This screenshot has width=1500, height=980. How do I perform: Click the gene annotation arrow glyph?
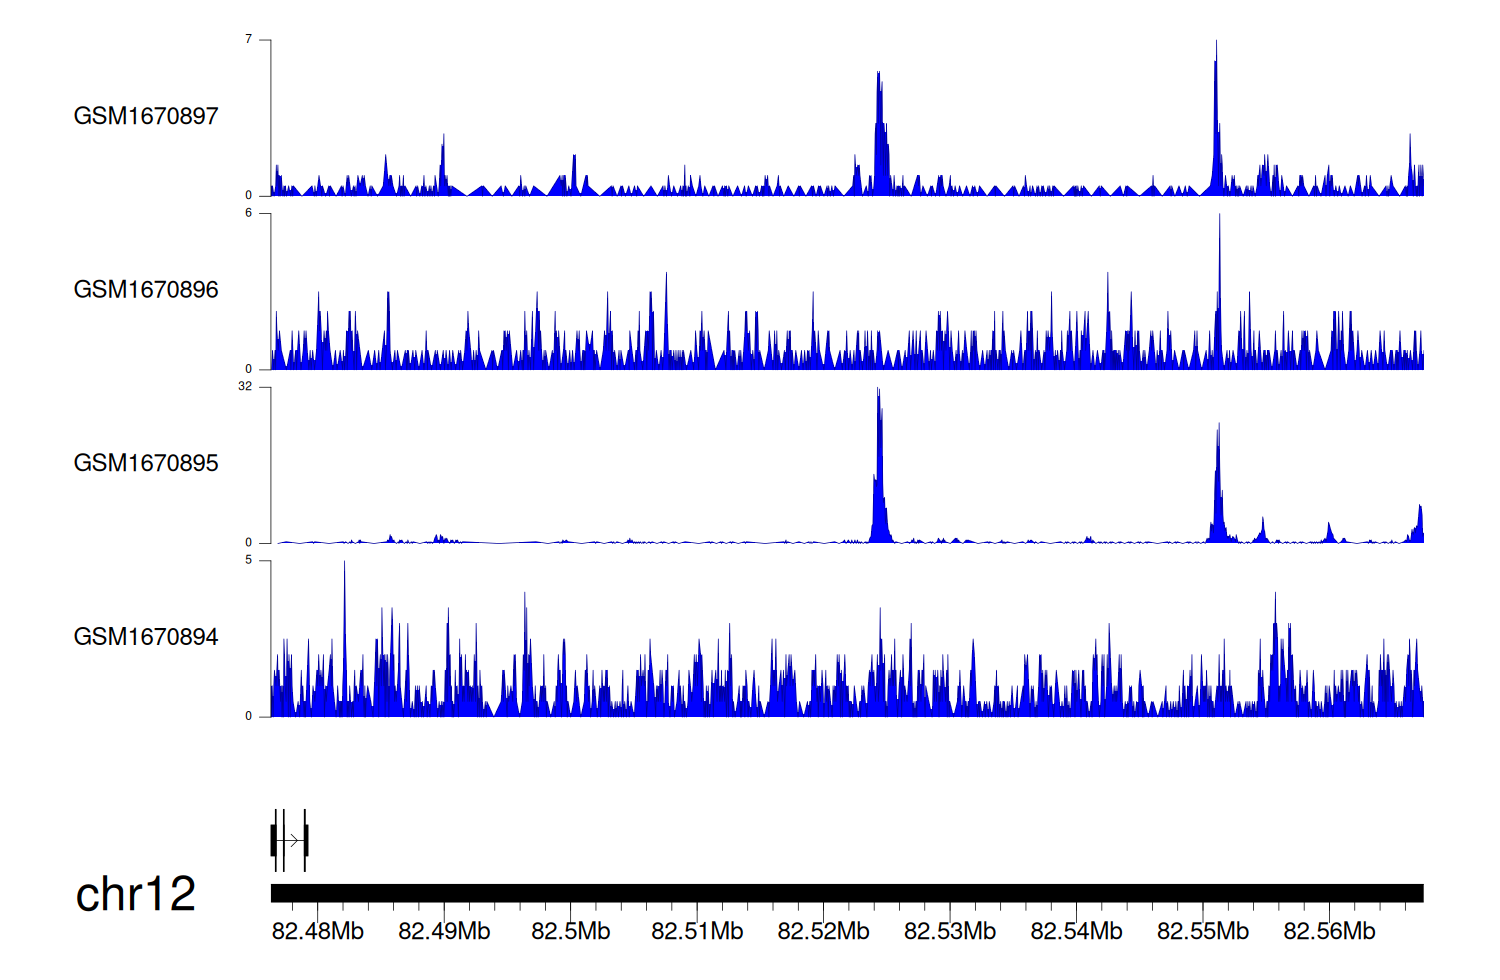click(290, 840)
